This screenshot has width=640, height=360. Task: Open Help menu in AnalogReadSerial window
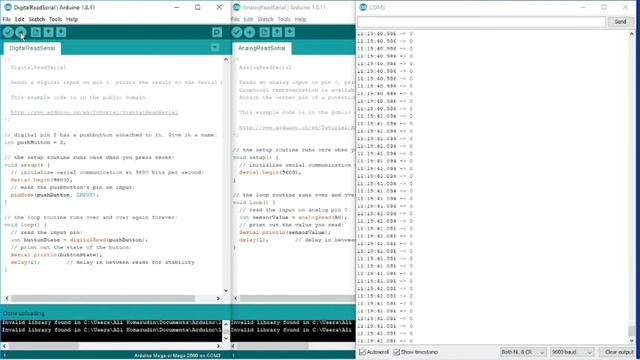(x=300, y=19)
